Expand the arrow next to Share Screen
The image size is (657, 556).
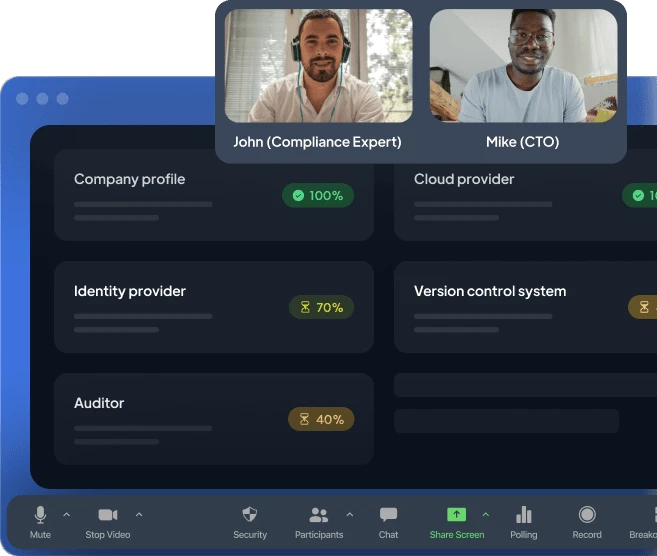[x=486, y=515]
